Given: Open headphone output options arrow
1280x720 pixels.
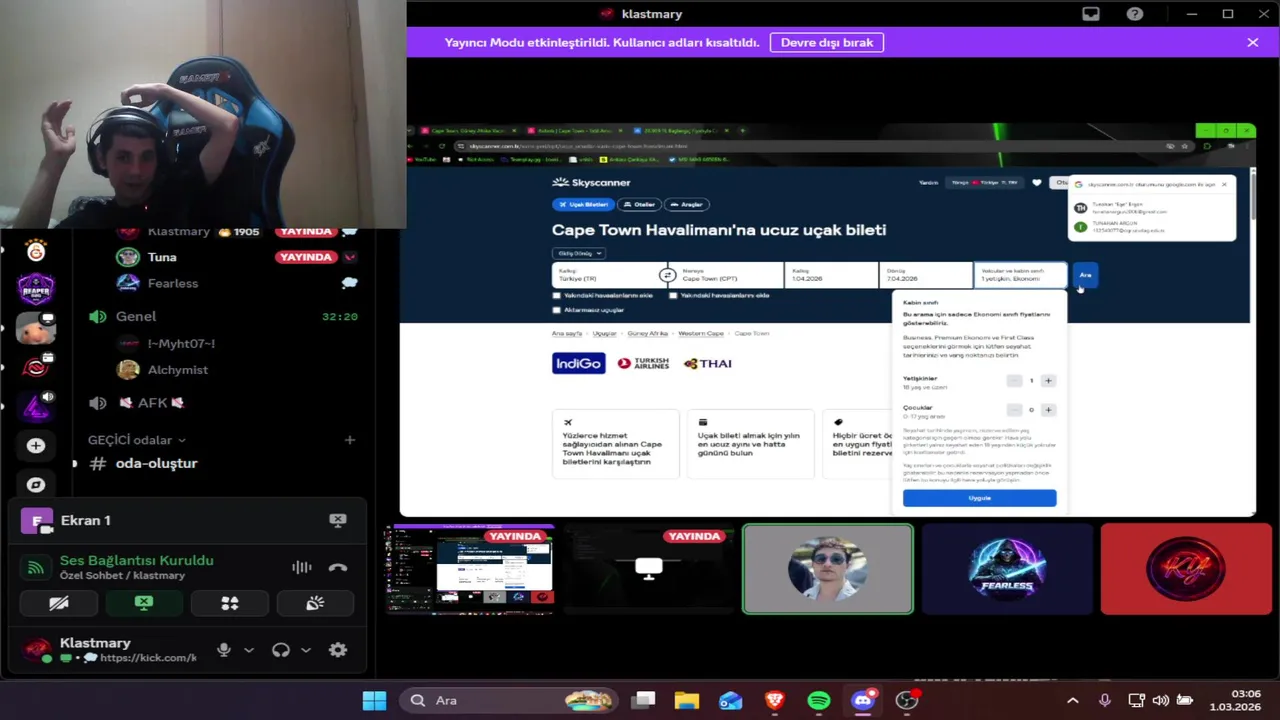Looking at the screenshot, I should point(306,650).
